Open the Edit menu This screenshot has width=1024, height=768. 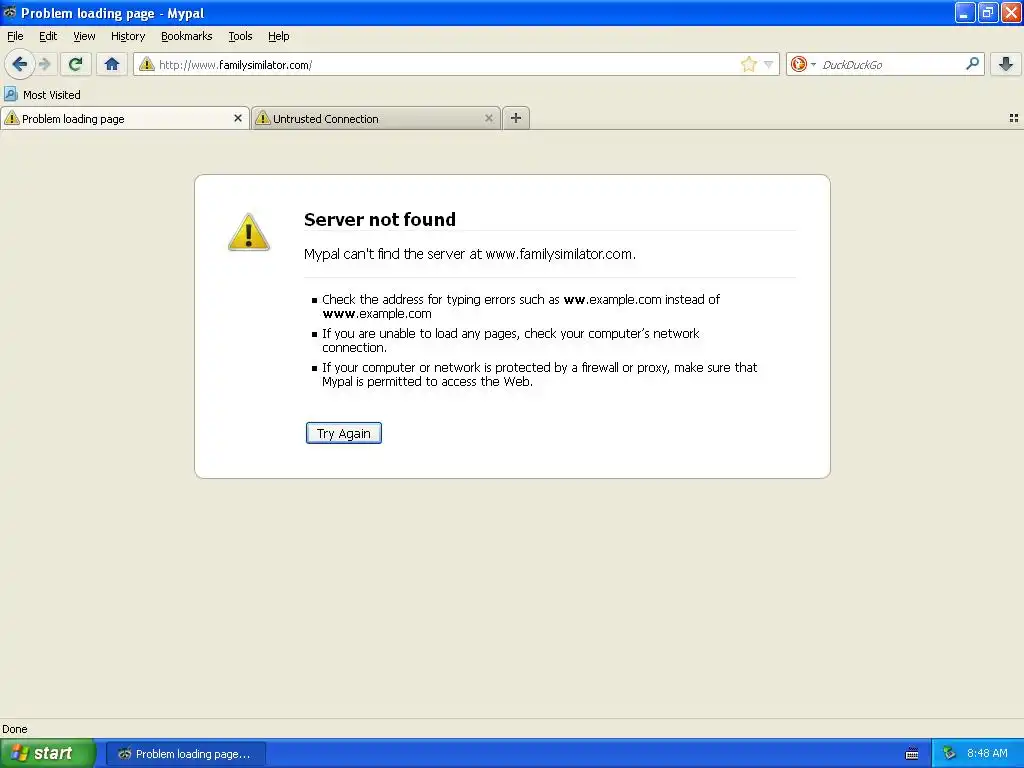pos(48,36)
